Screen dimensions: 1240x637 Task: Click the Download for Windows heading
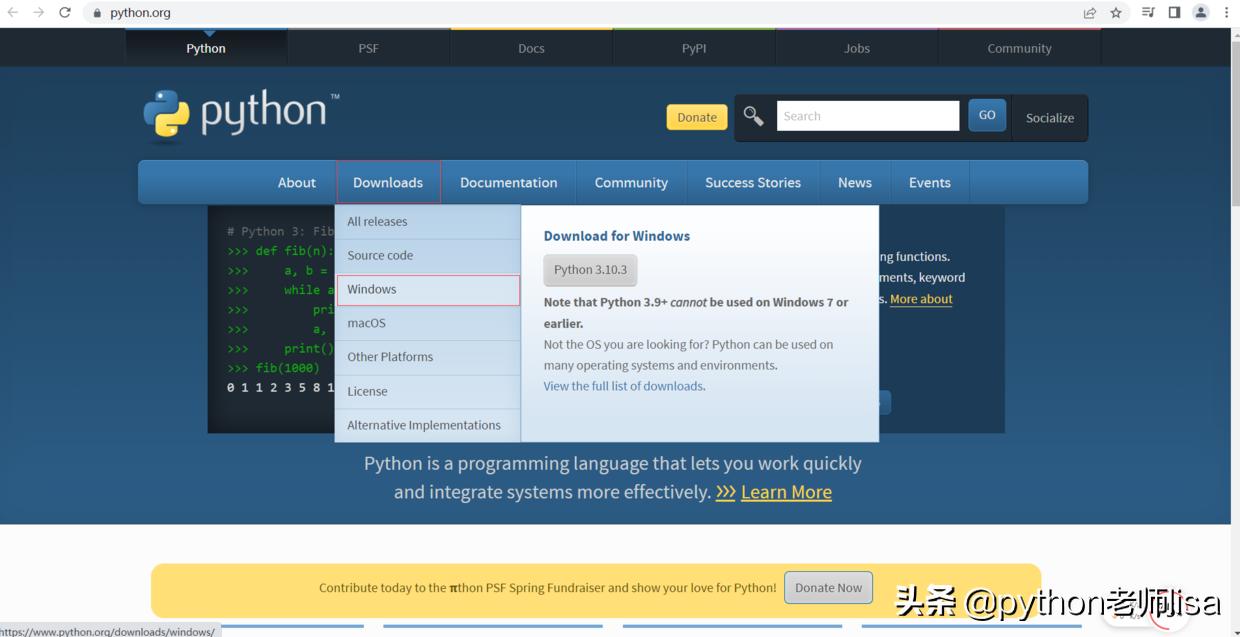click(617, 236)
